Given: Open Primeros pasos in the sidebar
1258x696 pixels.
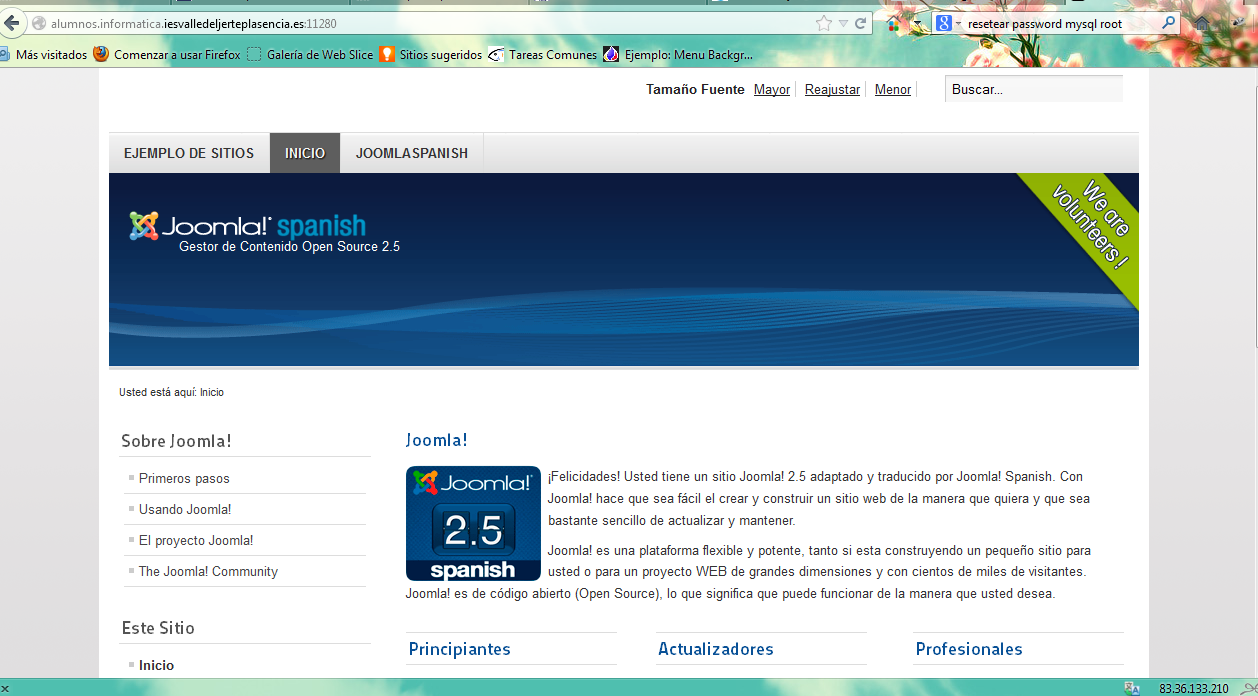Looking at the screenshot, I should click(184, 479).
